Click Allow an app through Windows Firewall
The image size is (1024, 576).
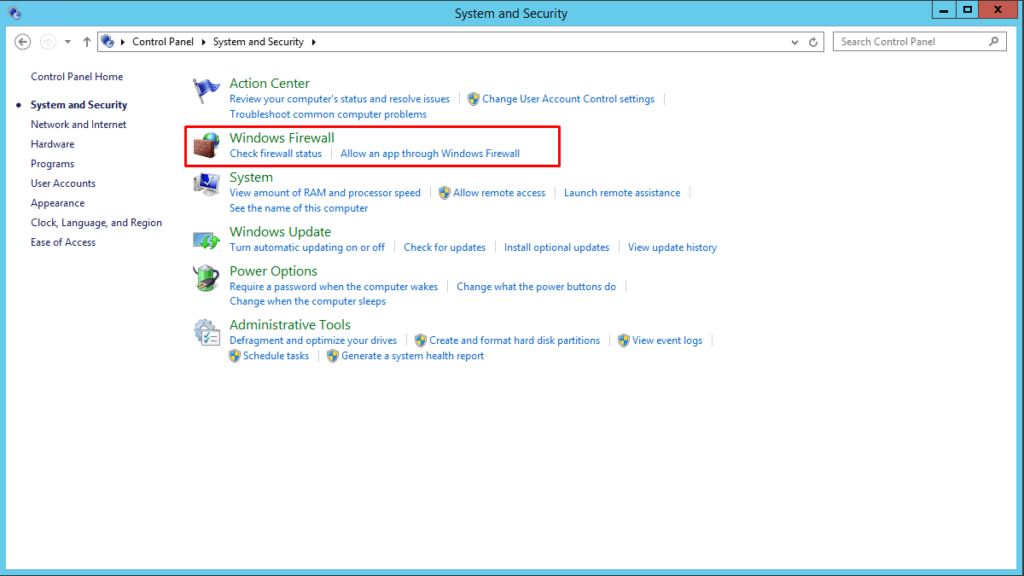click(430, 153)
